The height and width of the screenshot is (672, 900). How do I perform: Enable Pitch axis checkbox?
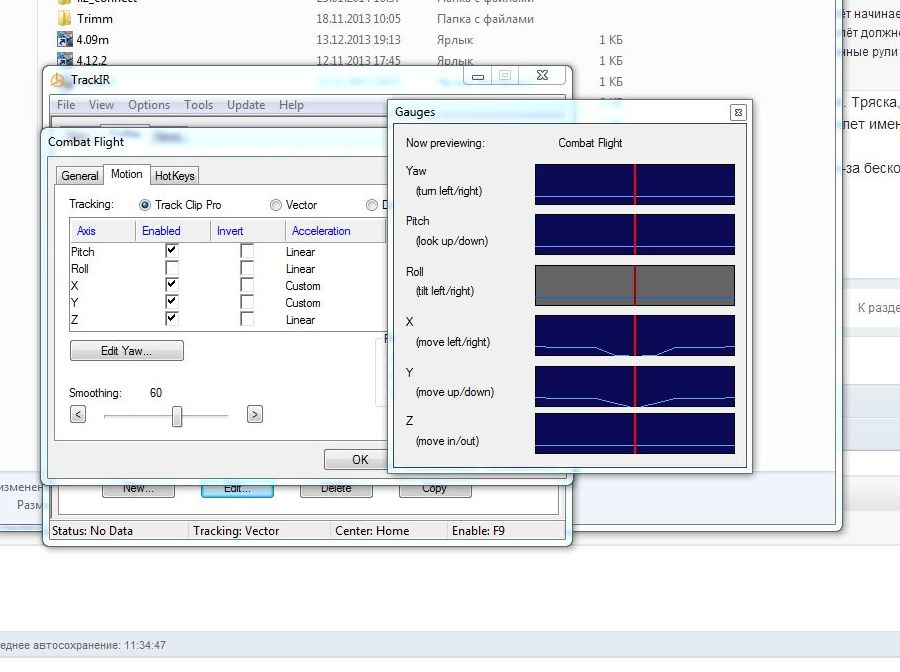pyautogui.click(x=172, y=251)
